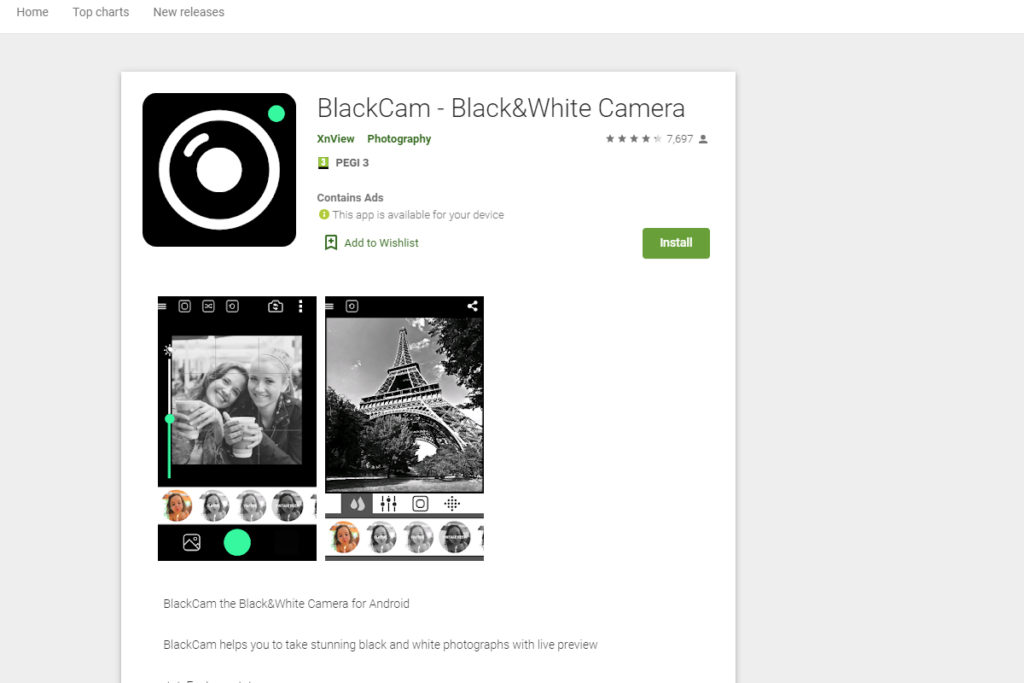Click the green info icon for device availability

tap(323, 214)
